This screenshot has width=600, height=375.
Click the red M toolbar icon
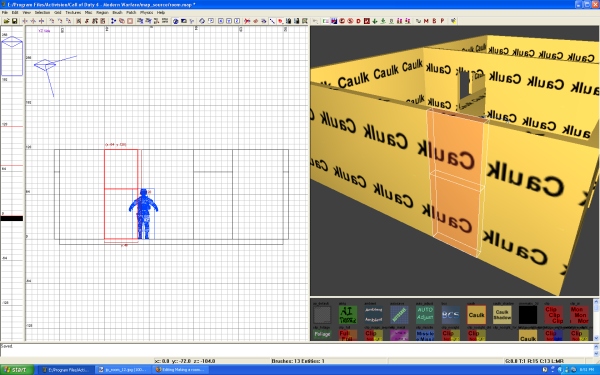pos(426,21)
